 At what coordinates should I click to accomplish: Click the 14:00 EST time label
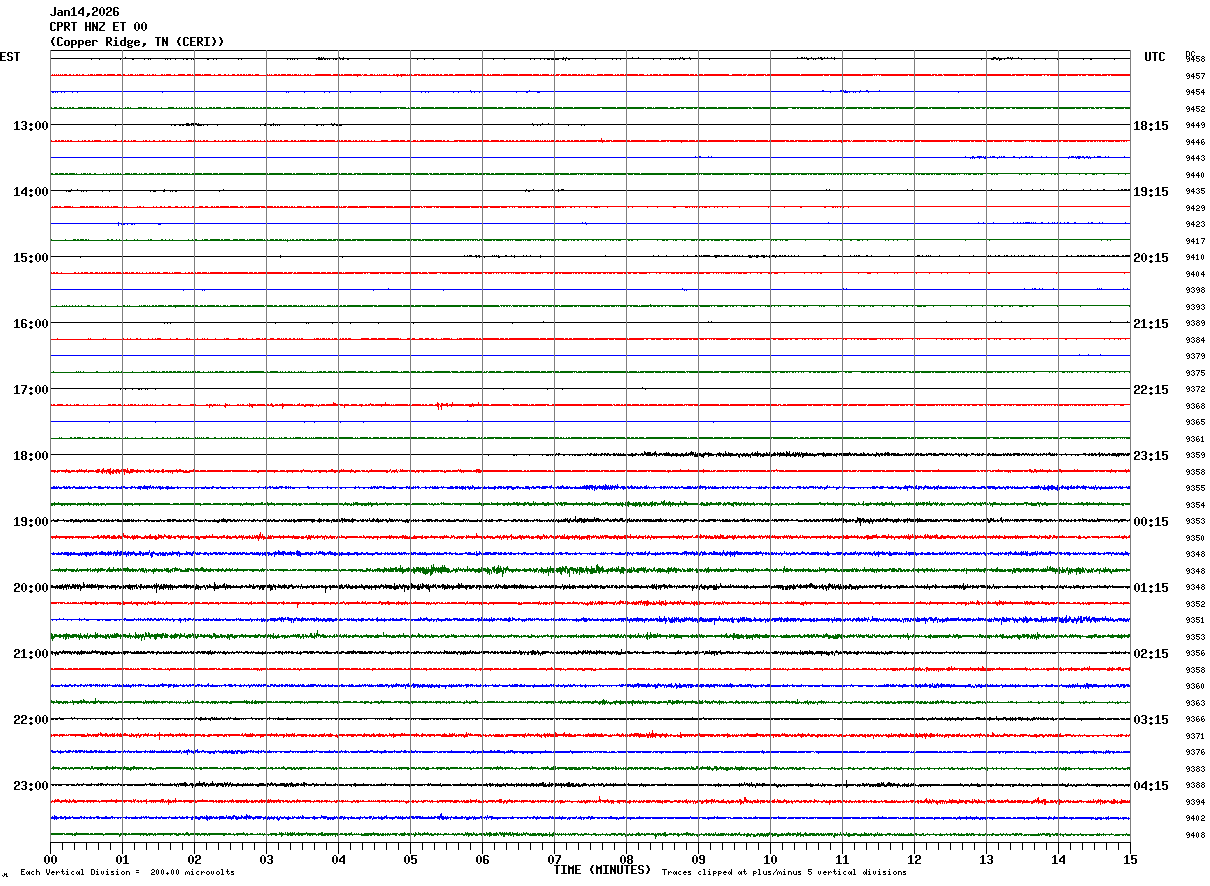tap(31, 192)
